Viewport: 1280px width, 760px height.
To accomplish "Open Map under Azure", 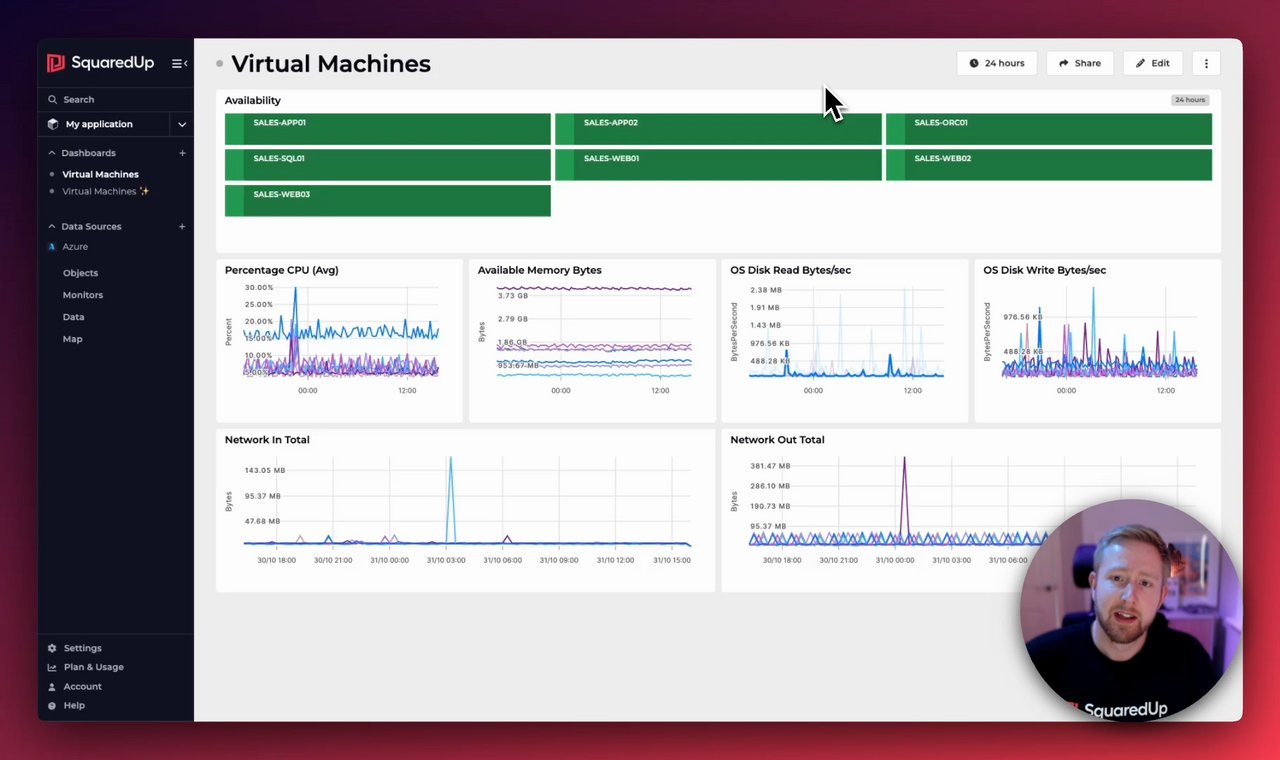I will click(x=72, y=339).
